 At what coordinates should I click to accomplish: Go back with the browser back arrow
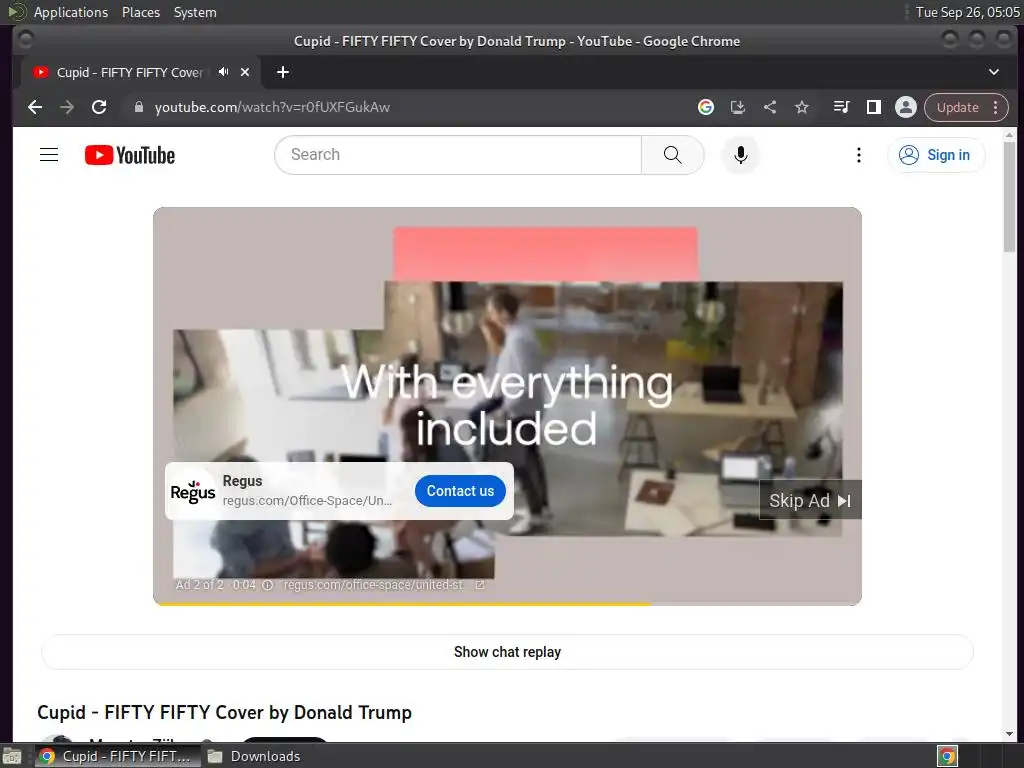click(35, 107)
